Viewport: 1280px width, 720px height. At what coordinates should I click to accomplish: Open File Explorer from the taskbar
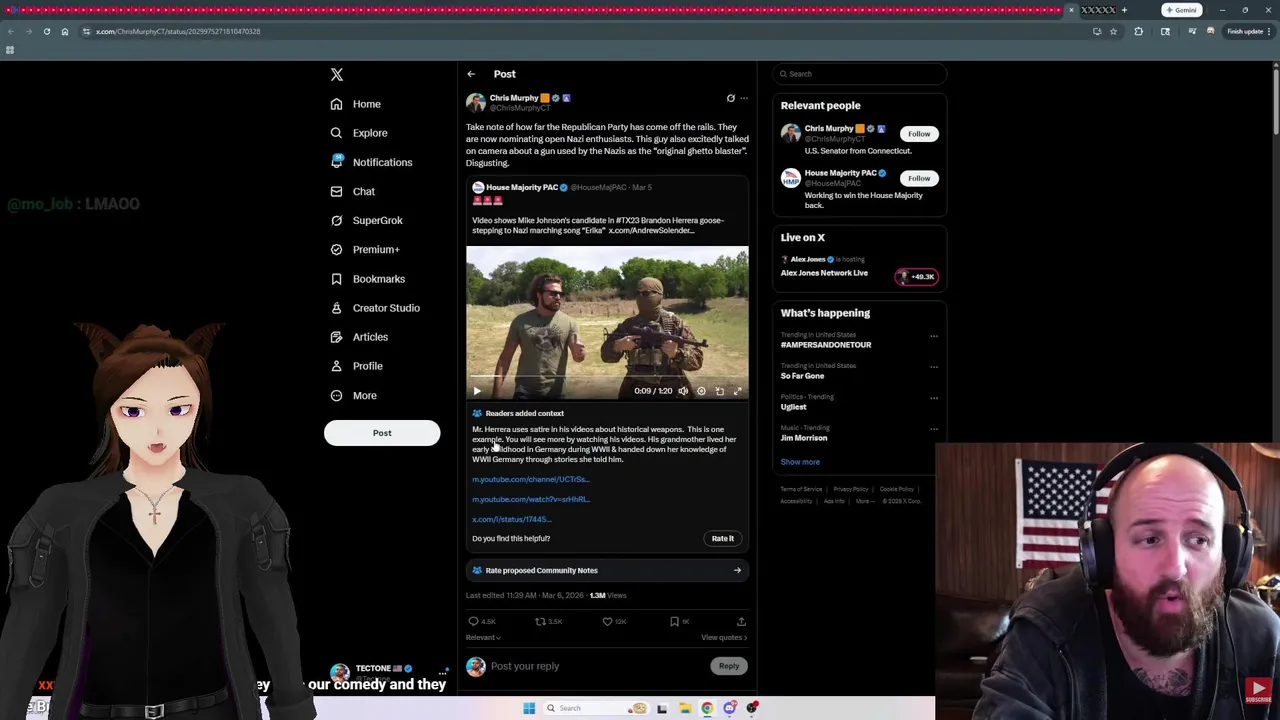pos(685,708)
